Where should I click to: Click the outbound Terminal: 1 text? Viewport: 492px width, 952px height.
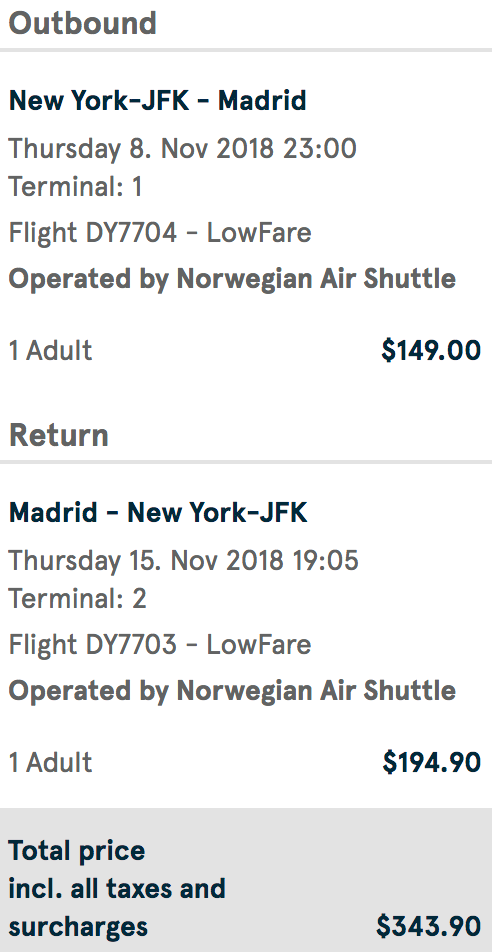click(x=75, y=186)
